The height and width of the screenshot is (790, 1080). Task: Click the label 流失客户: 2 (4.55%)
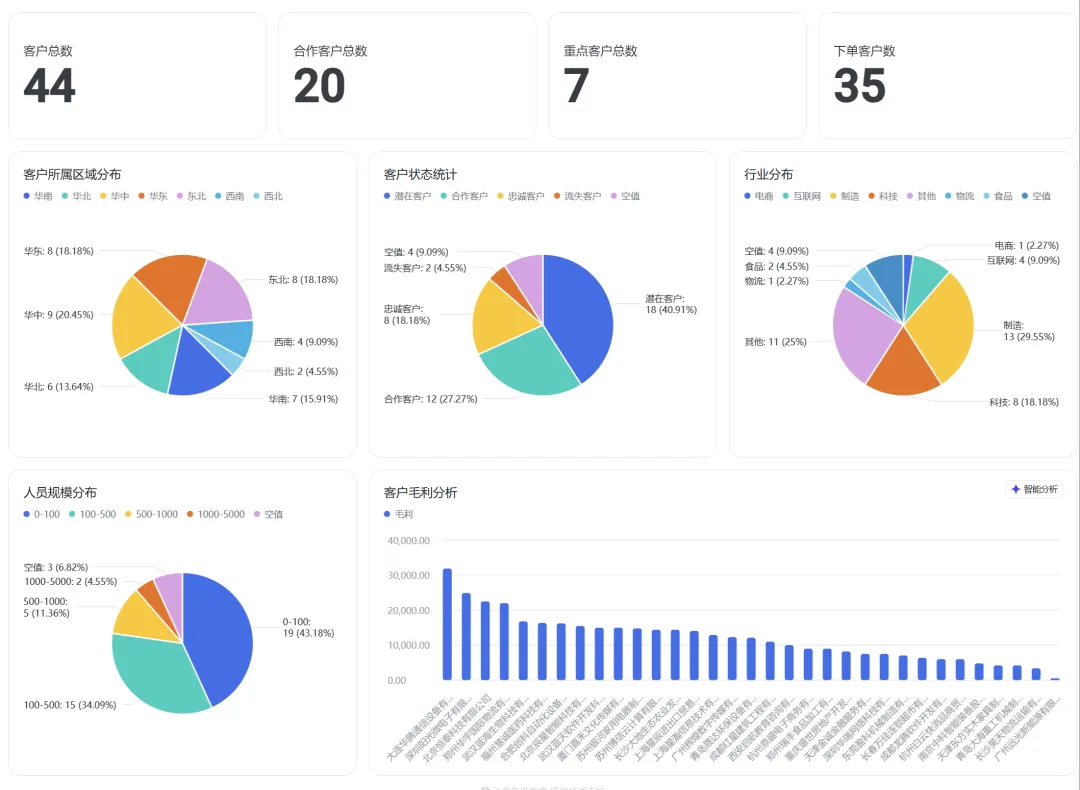click(x=425, y=268)
